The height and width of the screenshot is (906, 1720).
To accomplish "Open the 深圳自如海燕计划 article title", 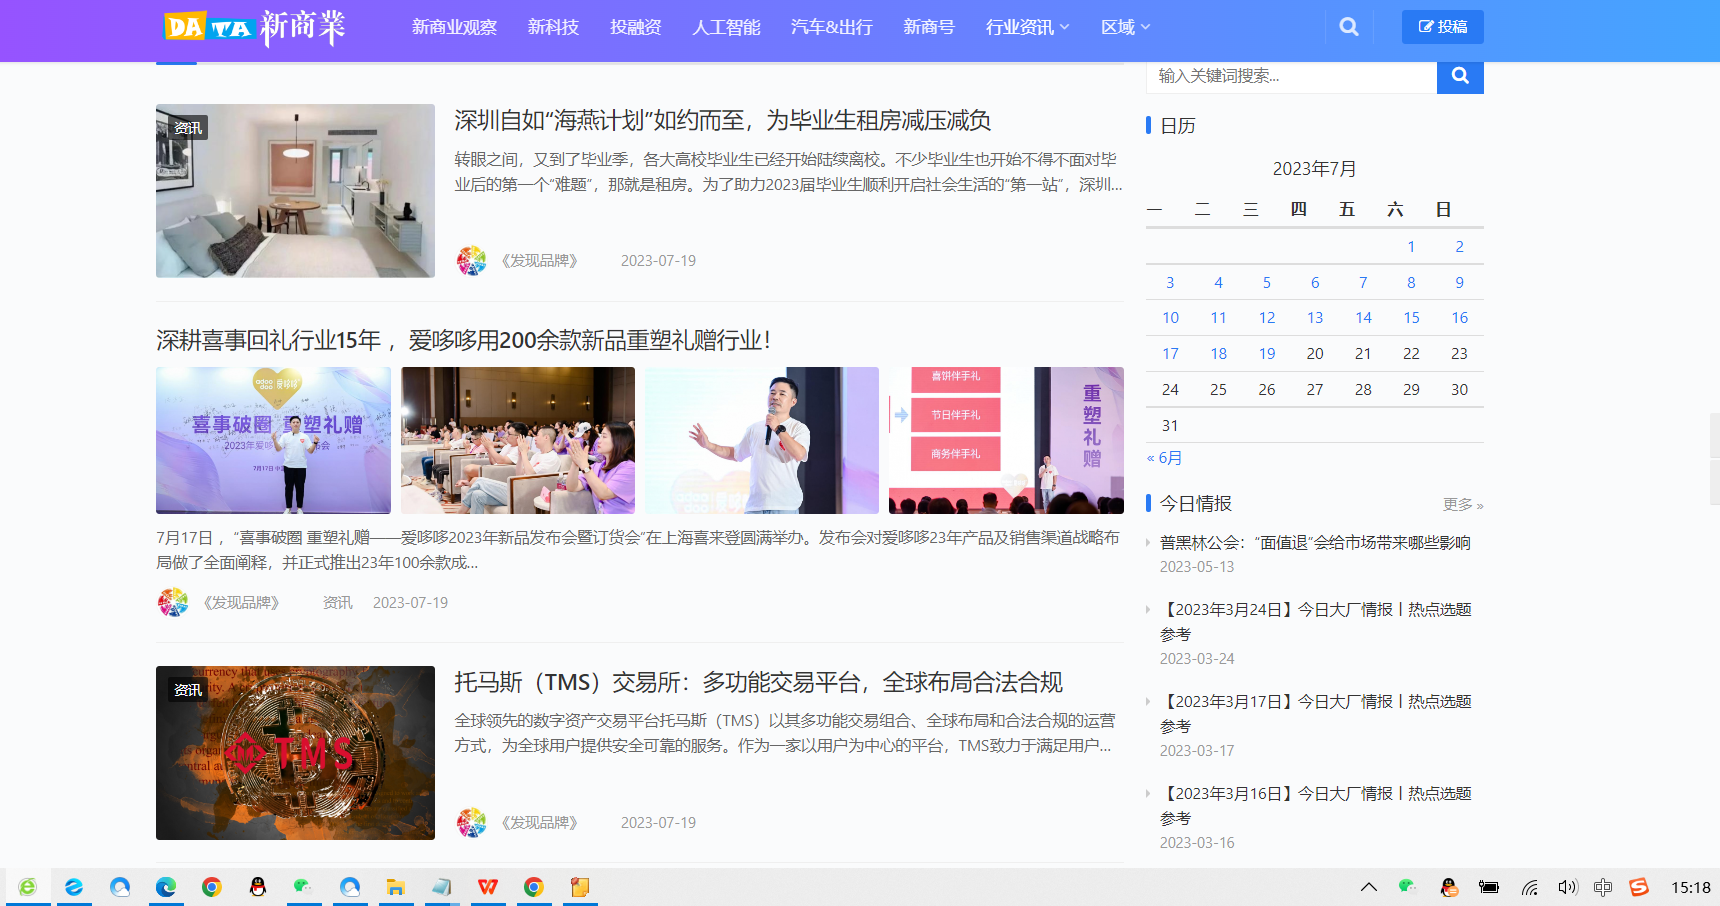I will 722,121.
